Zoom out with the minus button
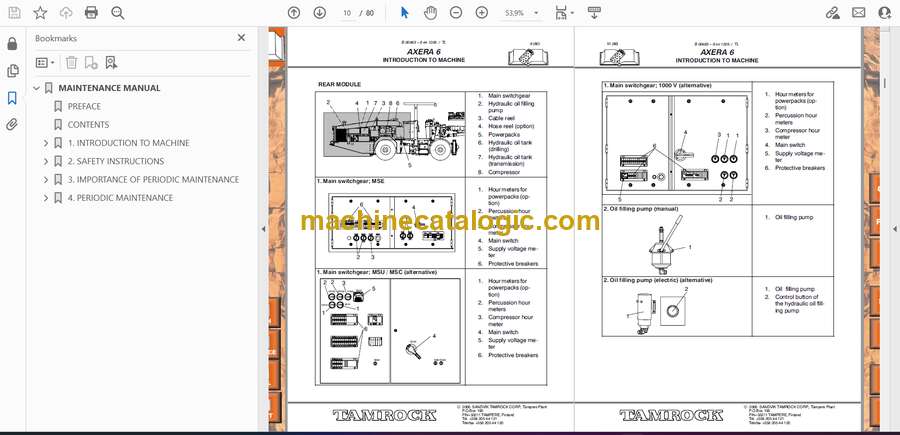This screenshot has height=435, width=900. click(x=456, y=13)
